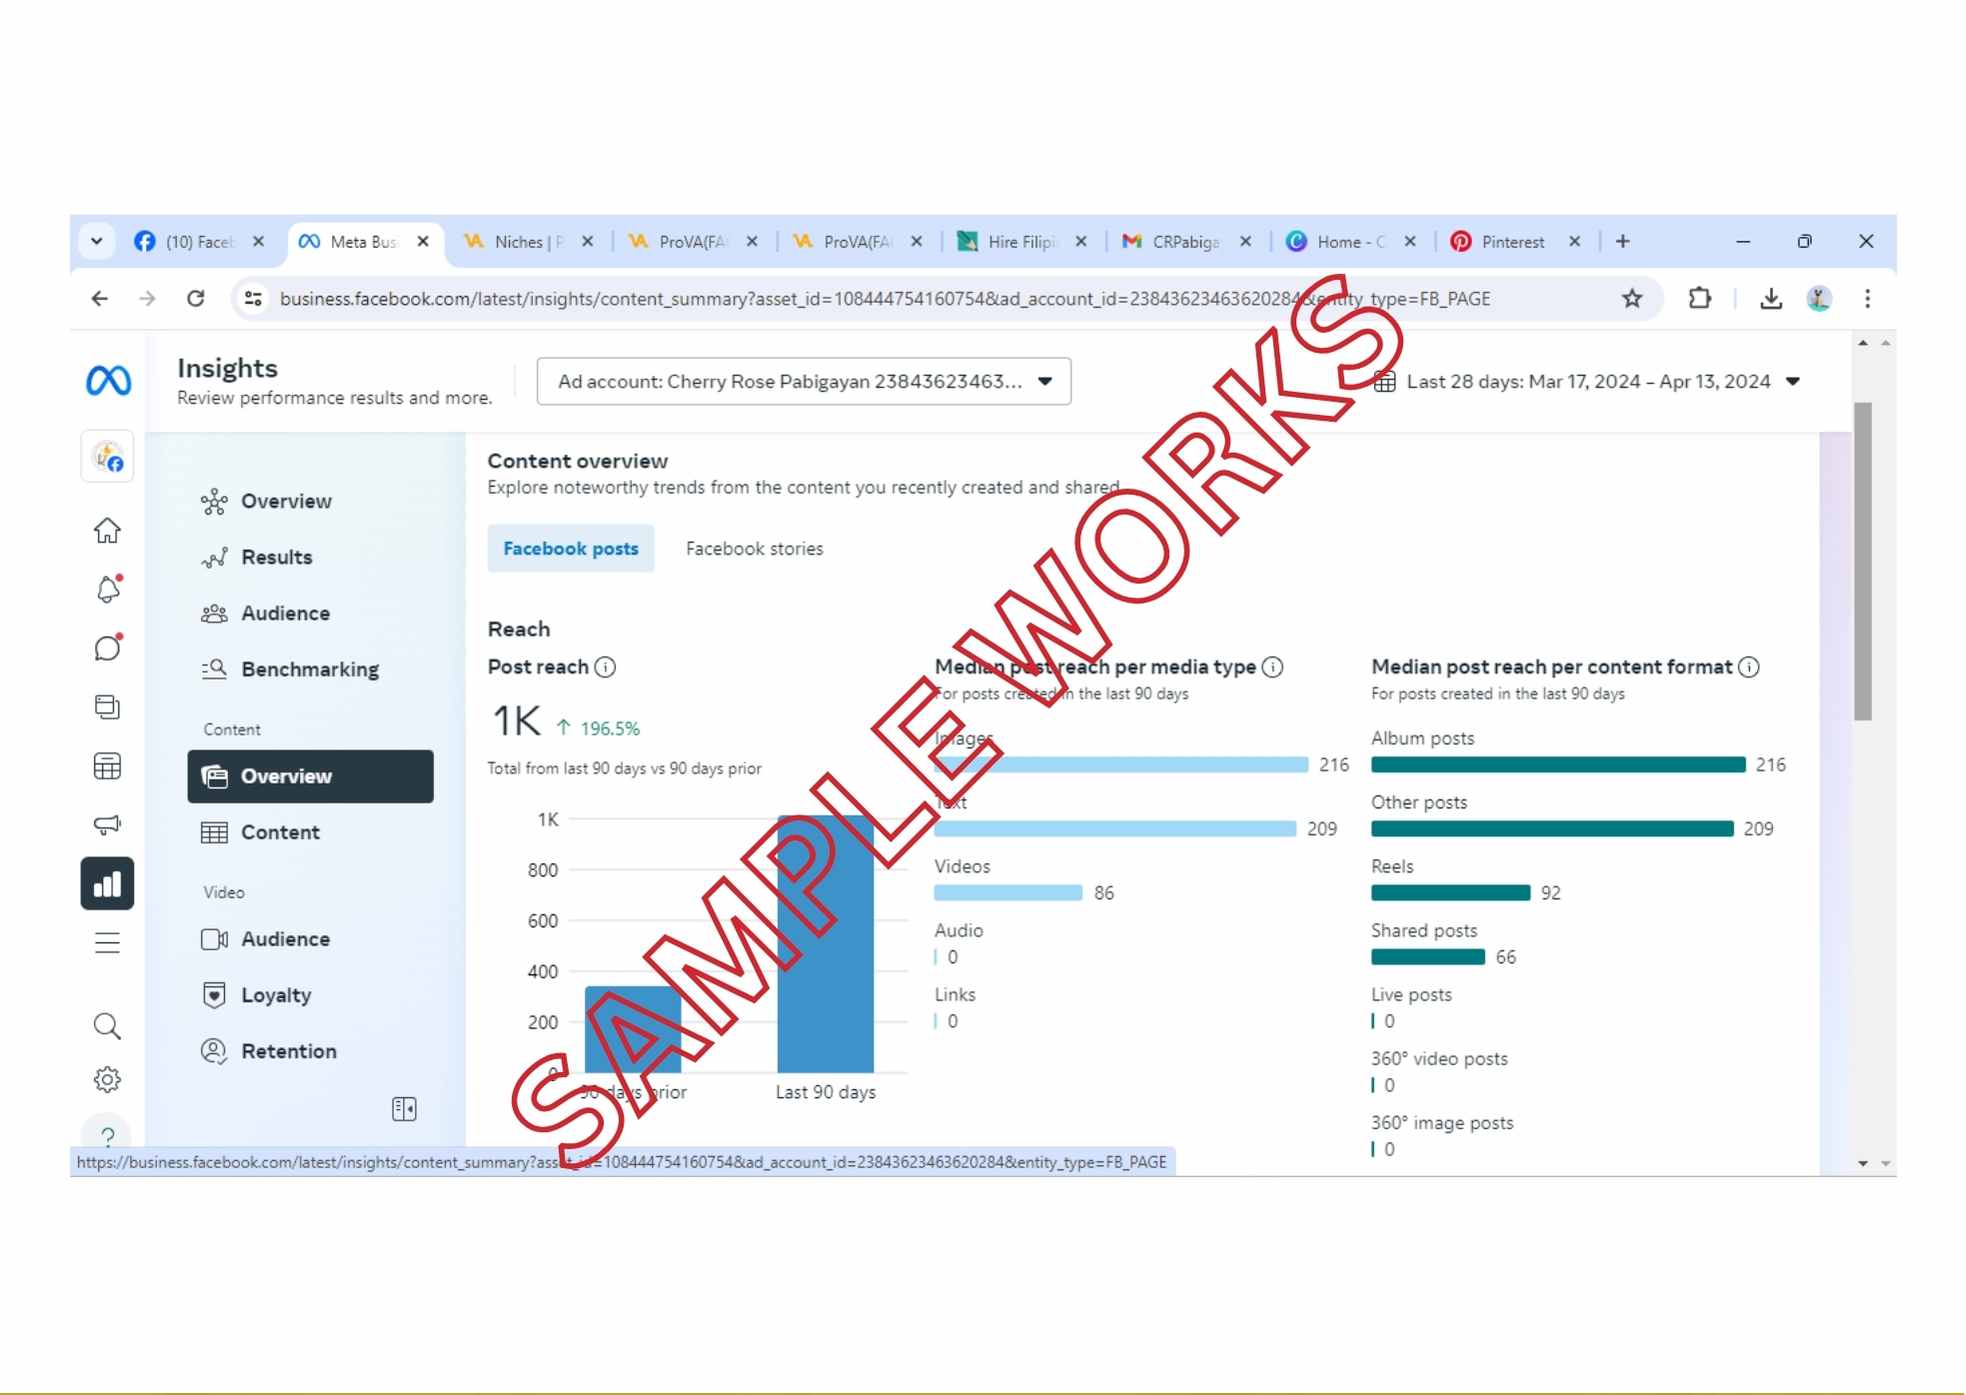Image resolution: width=1966 pixels, height=1395 pixels.
Task: Bookmark page with the star icon
Action: click(1632, 298)
